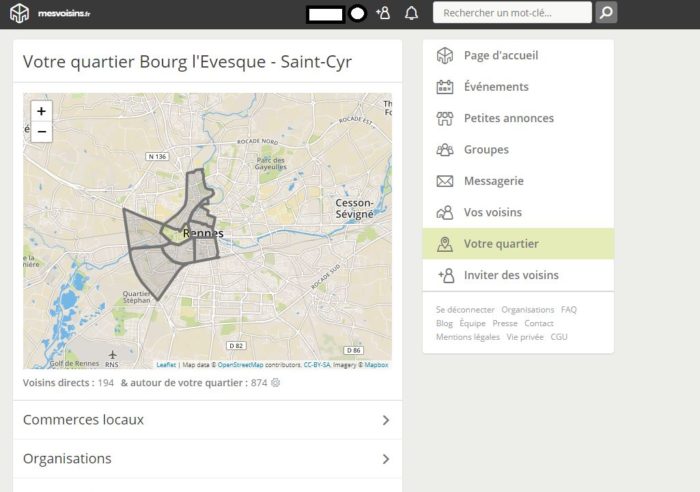Select Groupes in sidebar menu
The width and height of the screenshot is (700, 492).
tap(485, 150)
